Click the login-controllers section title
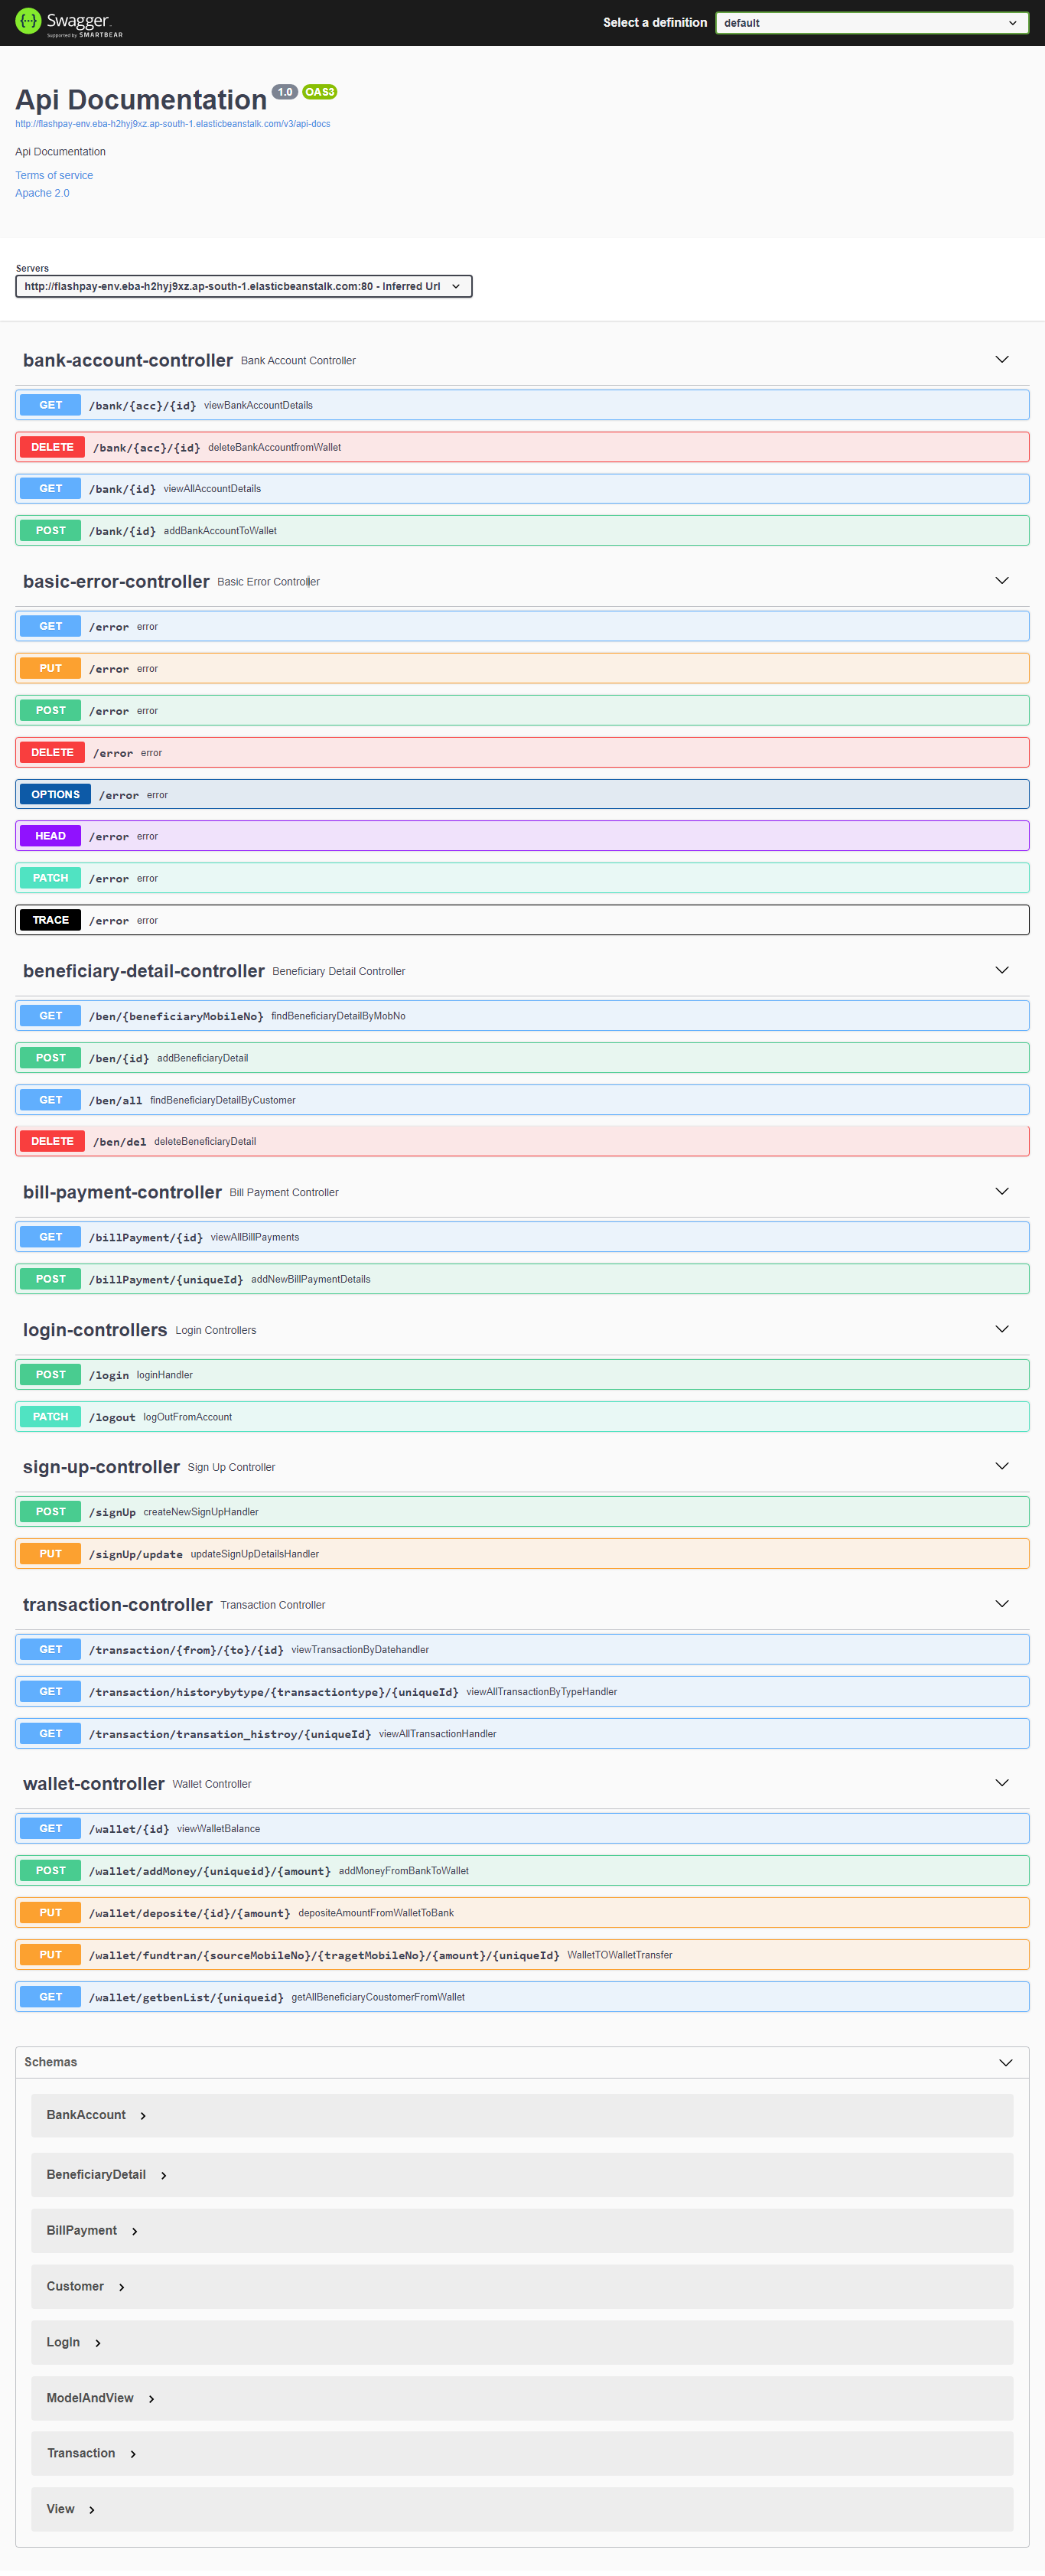Screen dimensions: 1045x2576 point(95,1330)
